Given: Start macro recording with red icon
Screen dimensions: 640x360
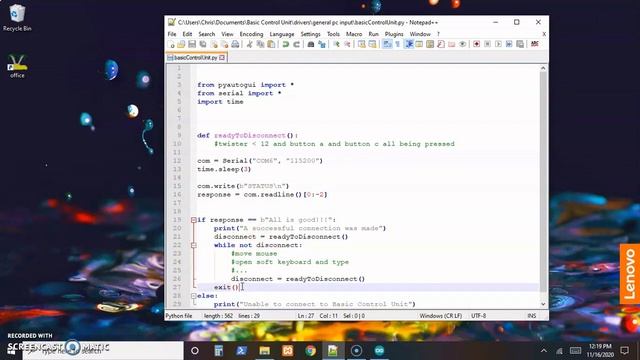Looking at the screenshot, I should 476,44.
